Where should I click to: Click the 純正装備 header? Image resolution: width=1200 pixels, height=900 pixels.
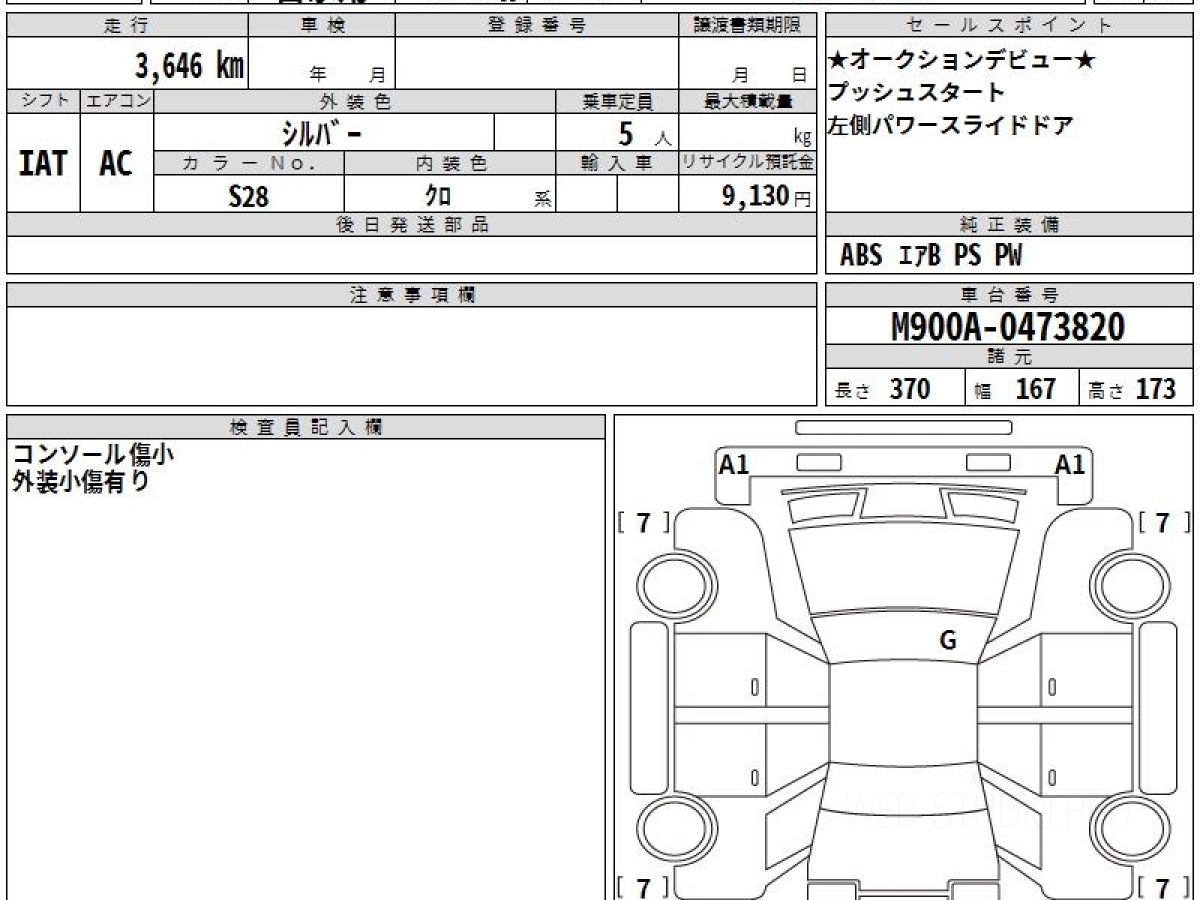click(x=1009, y=225)
